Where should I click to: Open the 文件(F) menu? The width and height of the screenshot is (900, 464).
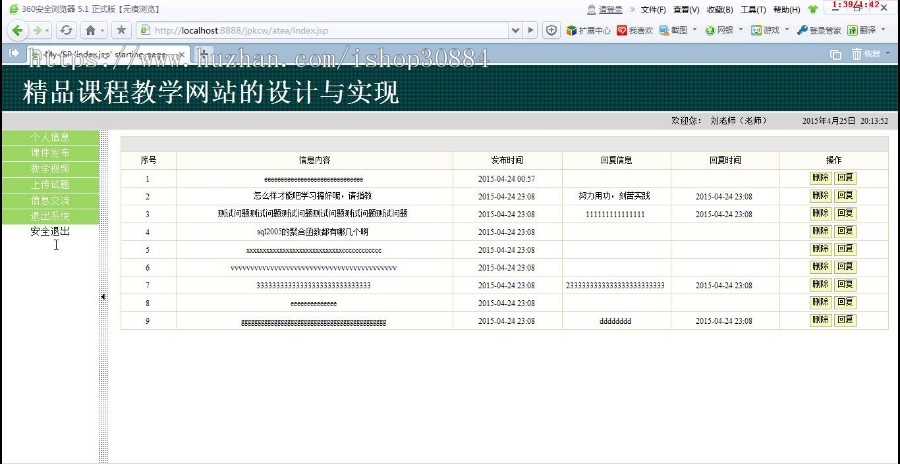(653, 9)
